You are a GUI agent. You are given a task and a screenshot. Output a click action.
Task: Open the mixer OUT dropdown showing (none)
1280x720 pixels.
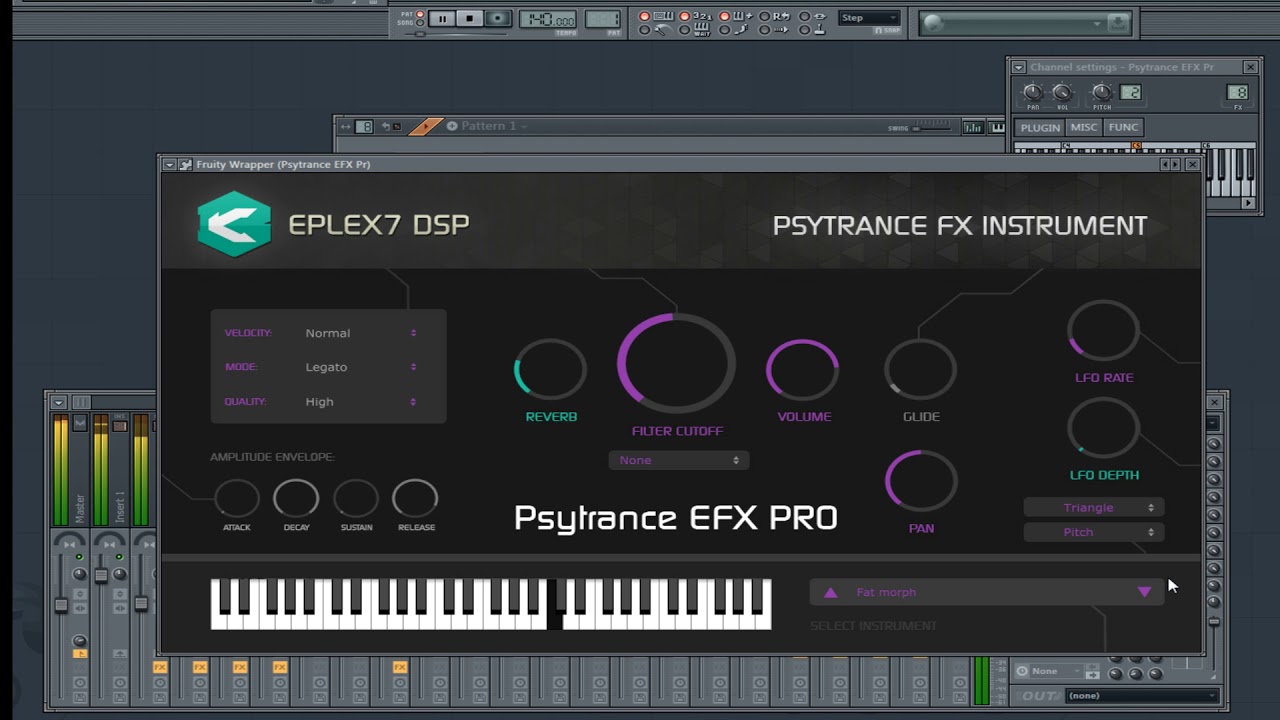1142,696
